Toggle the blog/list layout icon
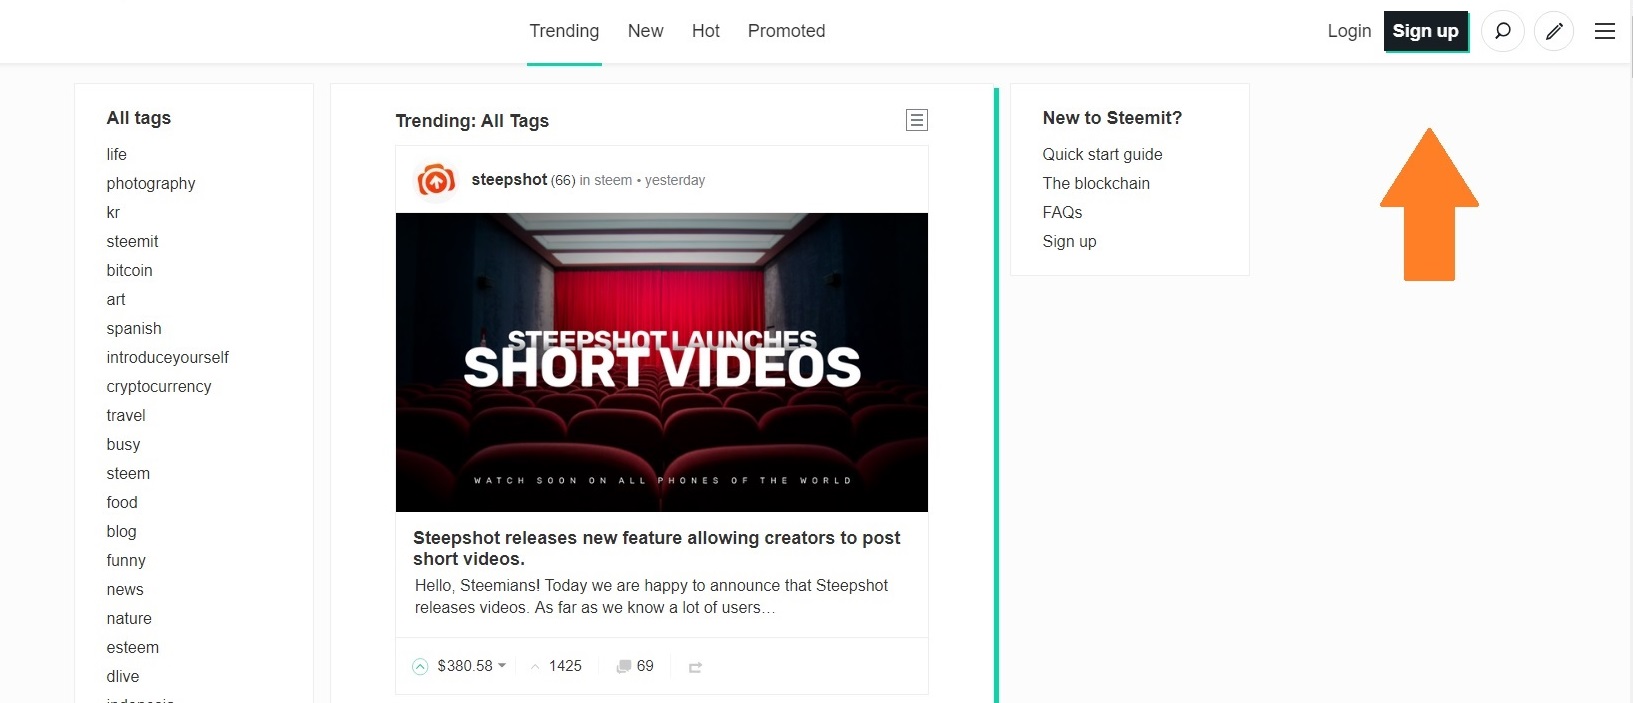This screenshot has height=703, width=1633. (x=917, y=120)
